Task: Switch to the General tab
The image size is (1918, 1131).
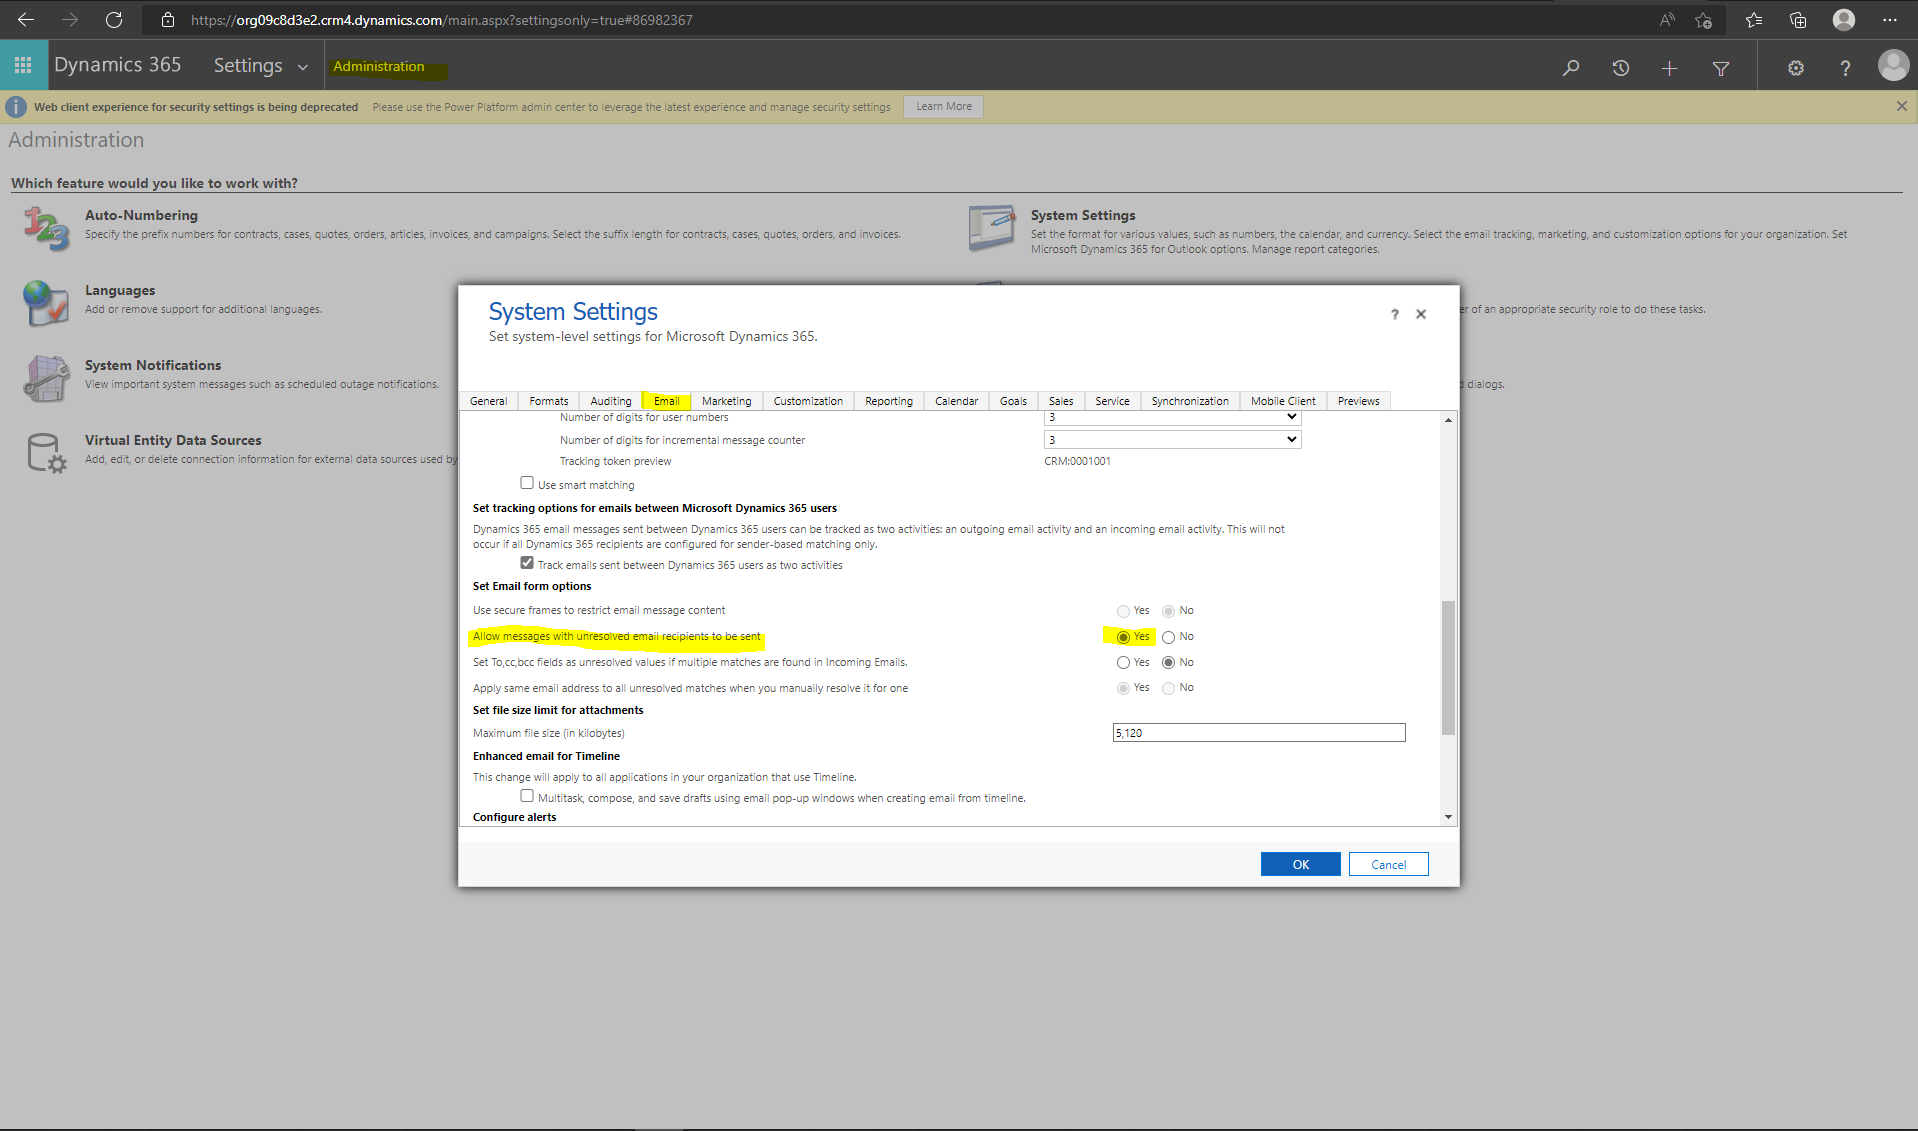Action: click(x=488, y=401)
